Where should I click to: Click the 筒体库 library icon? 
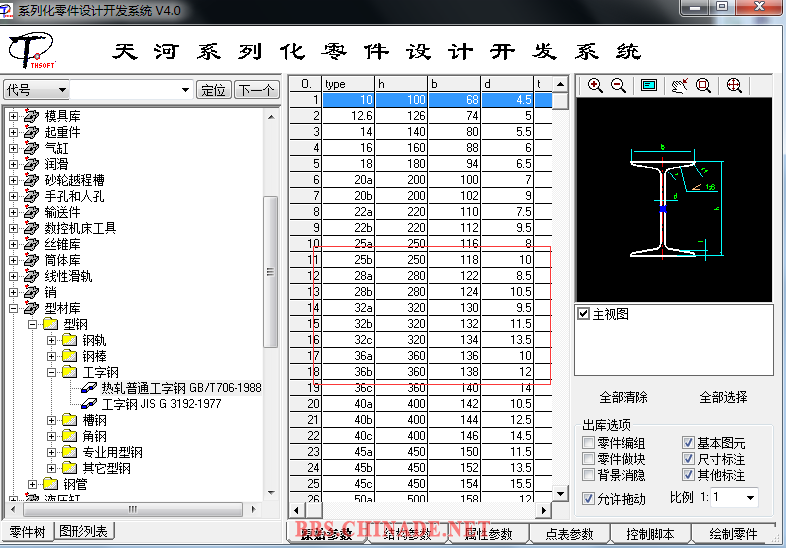(x=31, y=261)
